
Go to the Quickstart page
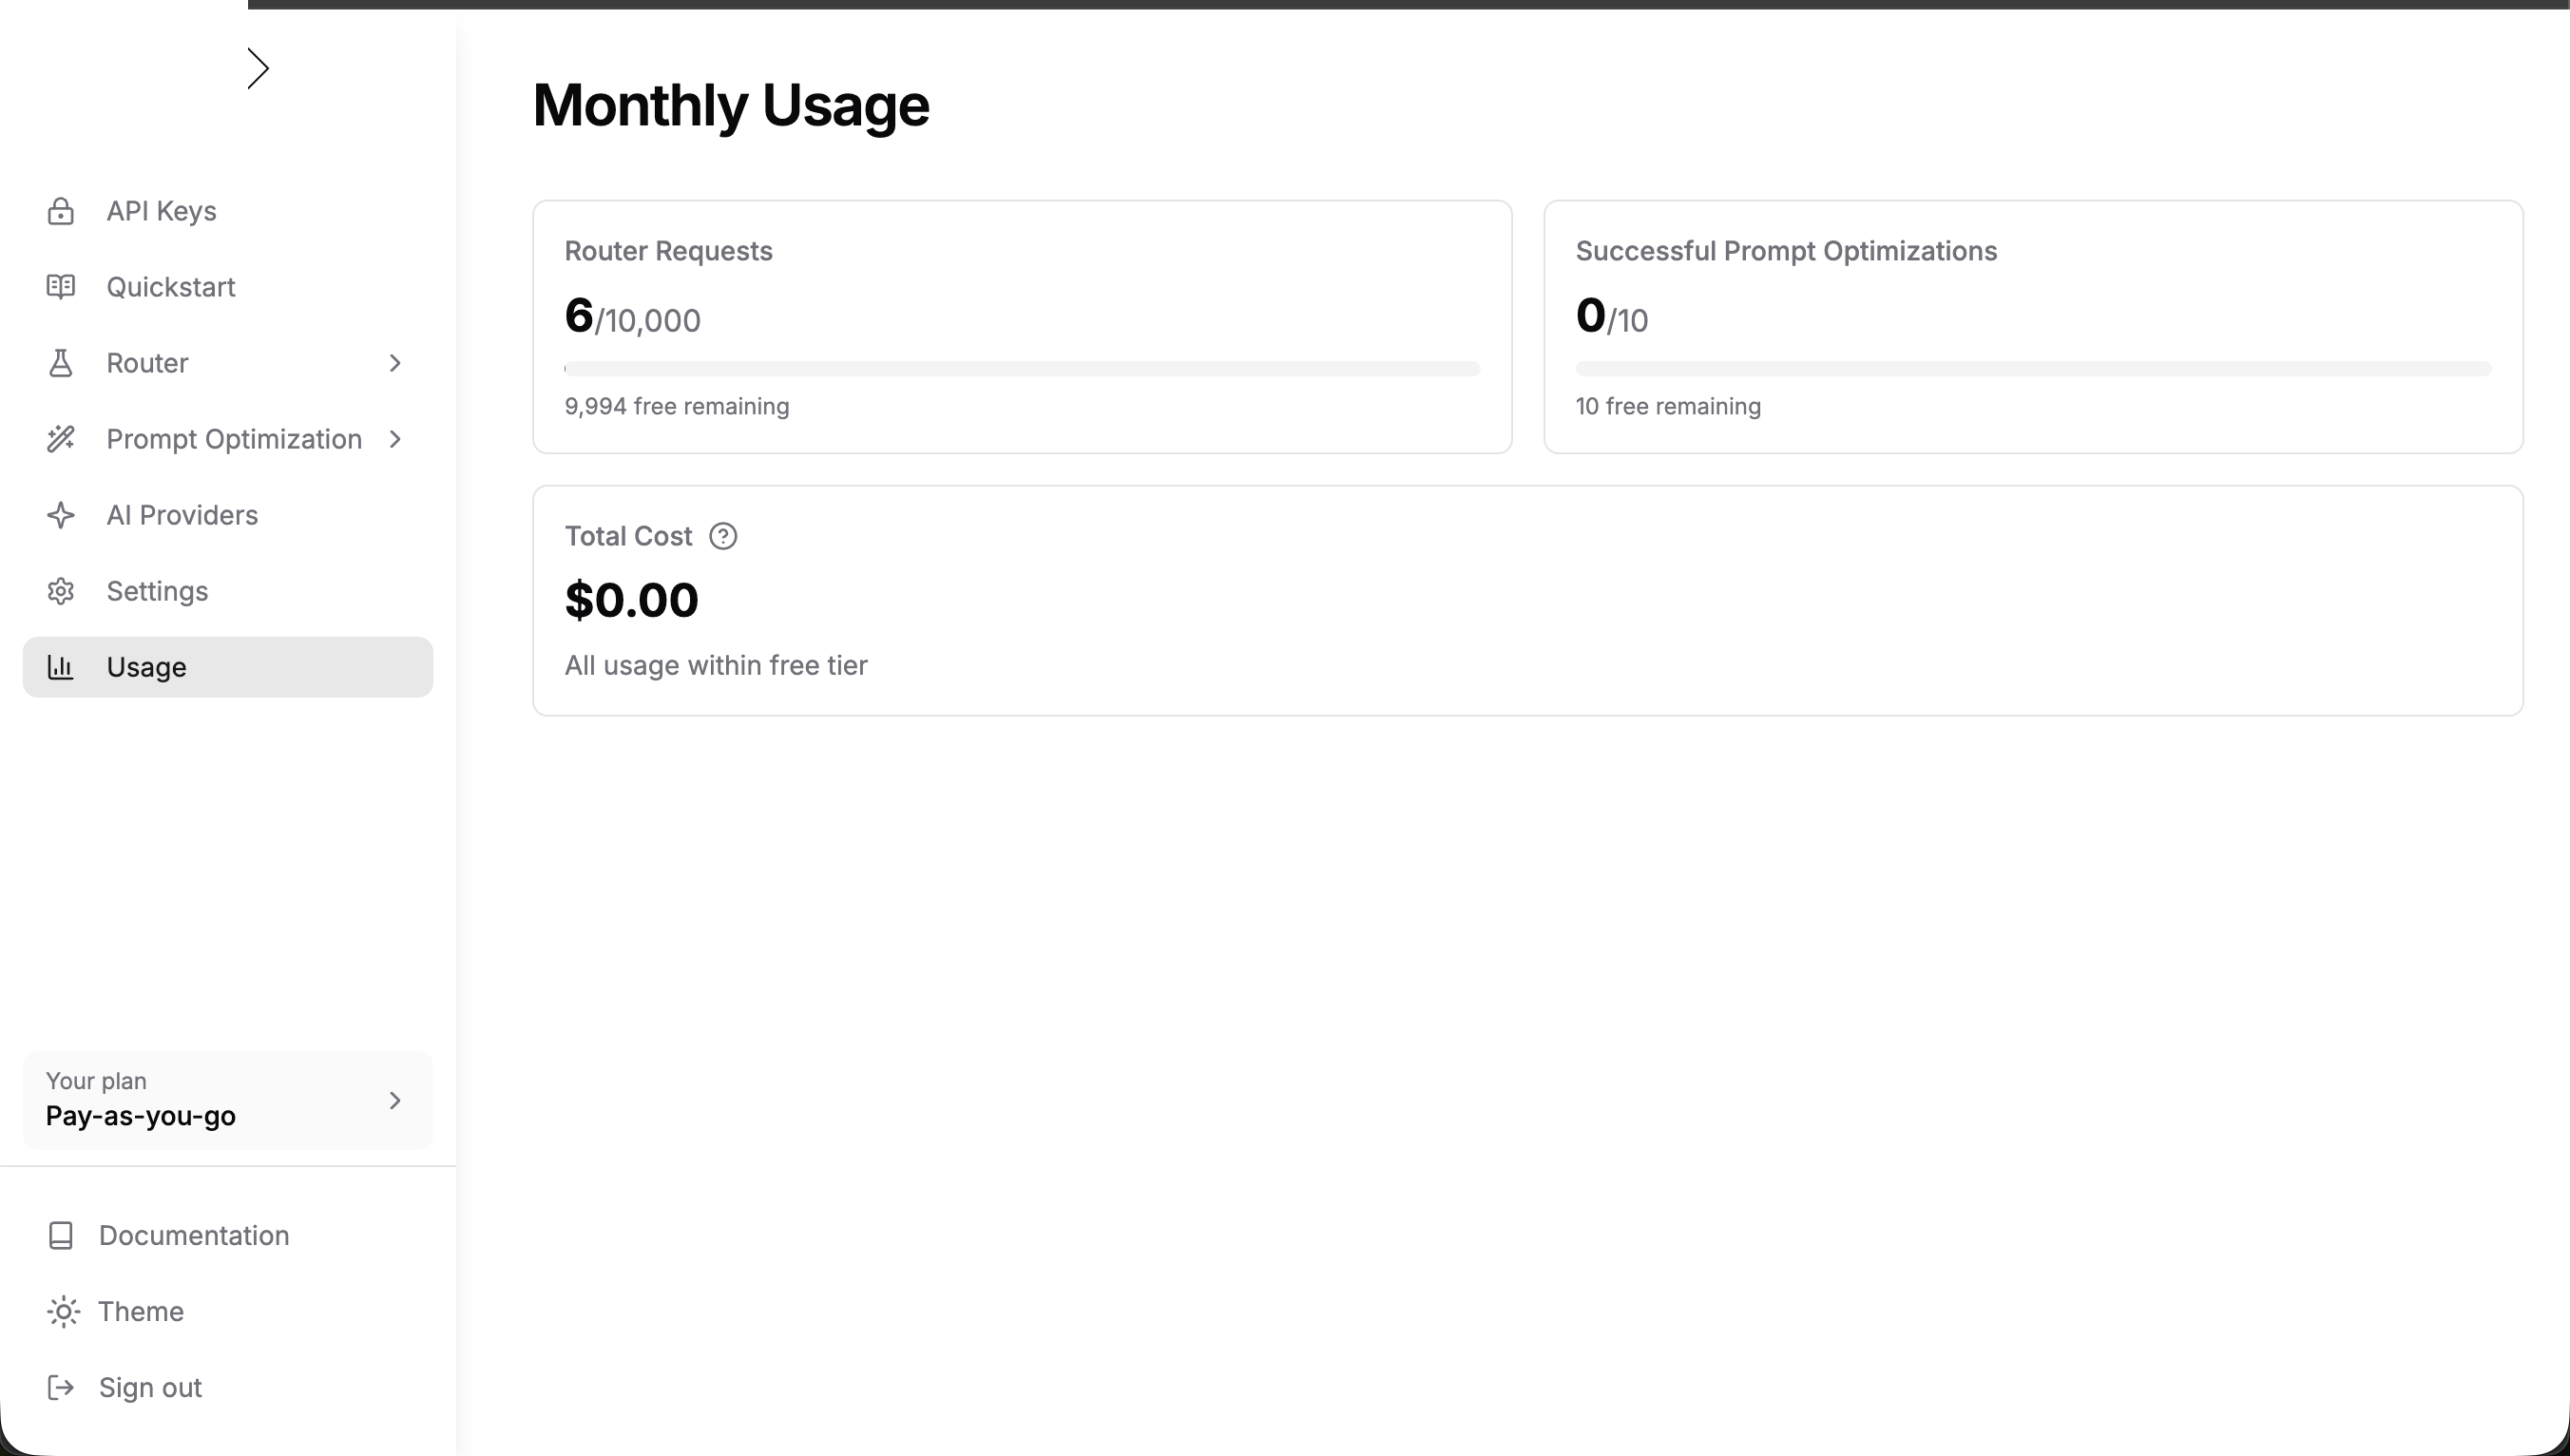(228, 287)
